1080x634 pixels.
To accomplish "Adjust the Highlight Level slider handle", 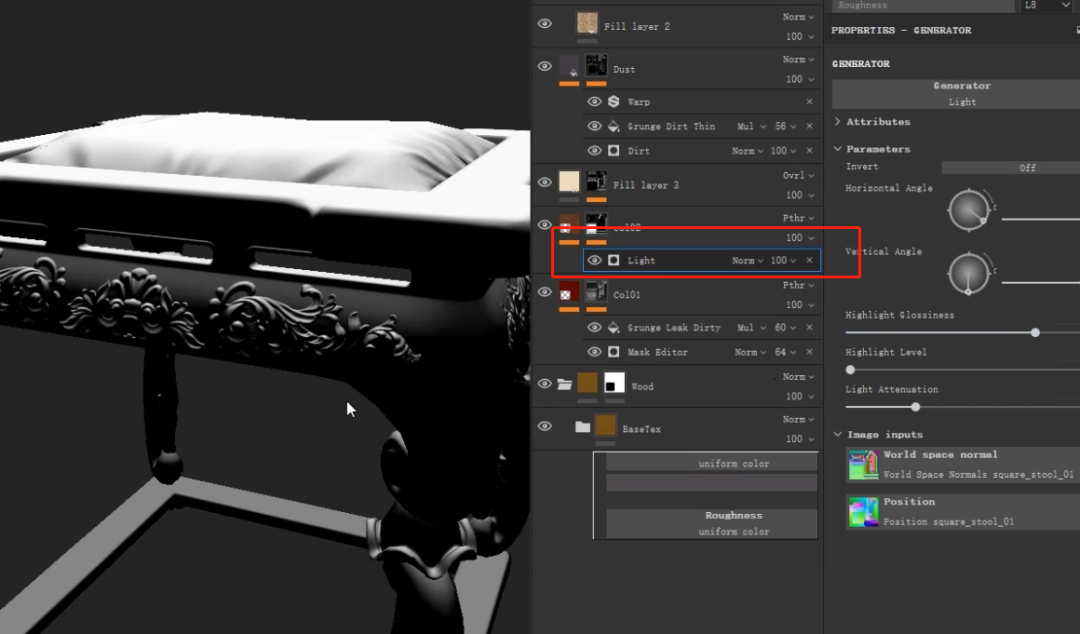I will pos(850,369).
